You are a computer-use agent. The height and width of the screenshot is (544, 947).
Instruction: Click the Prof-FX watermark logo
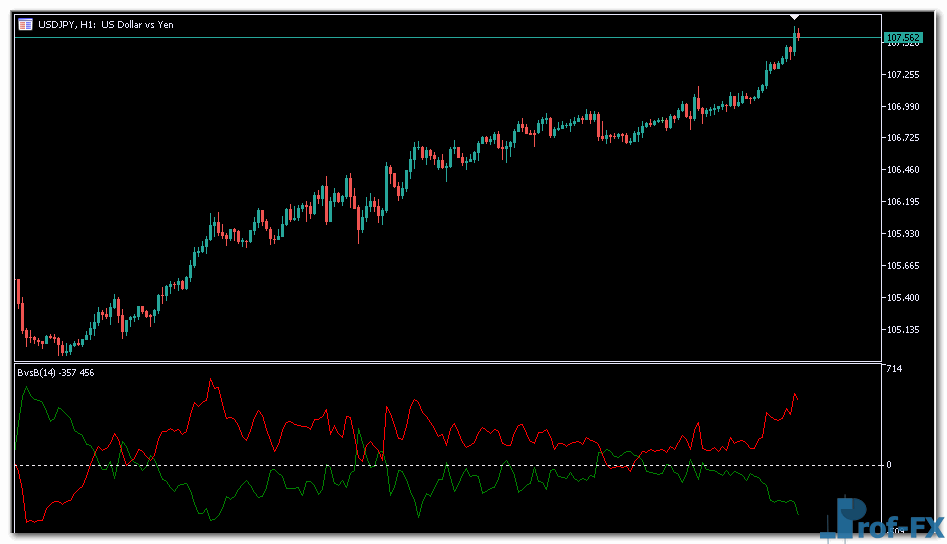tap(878, 522)
